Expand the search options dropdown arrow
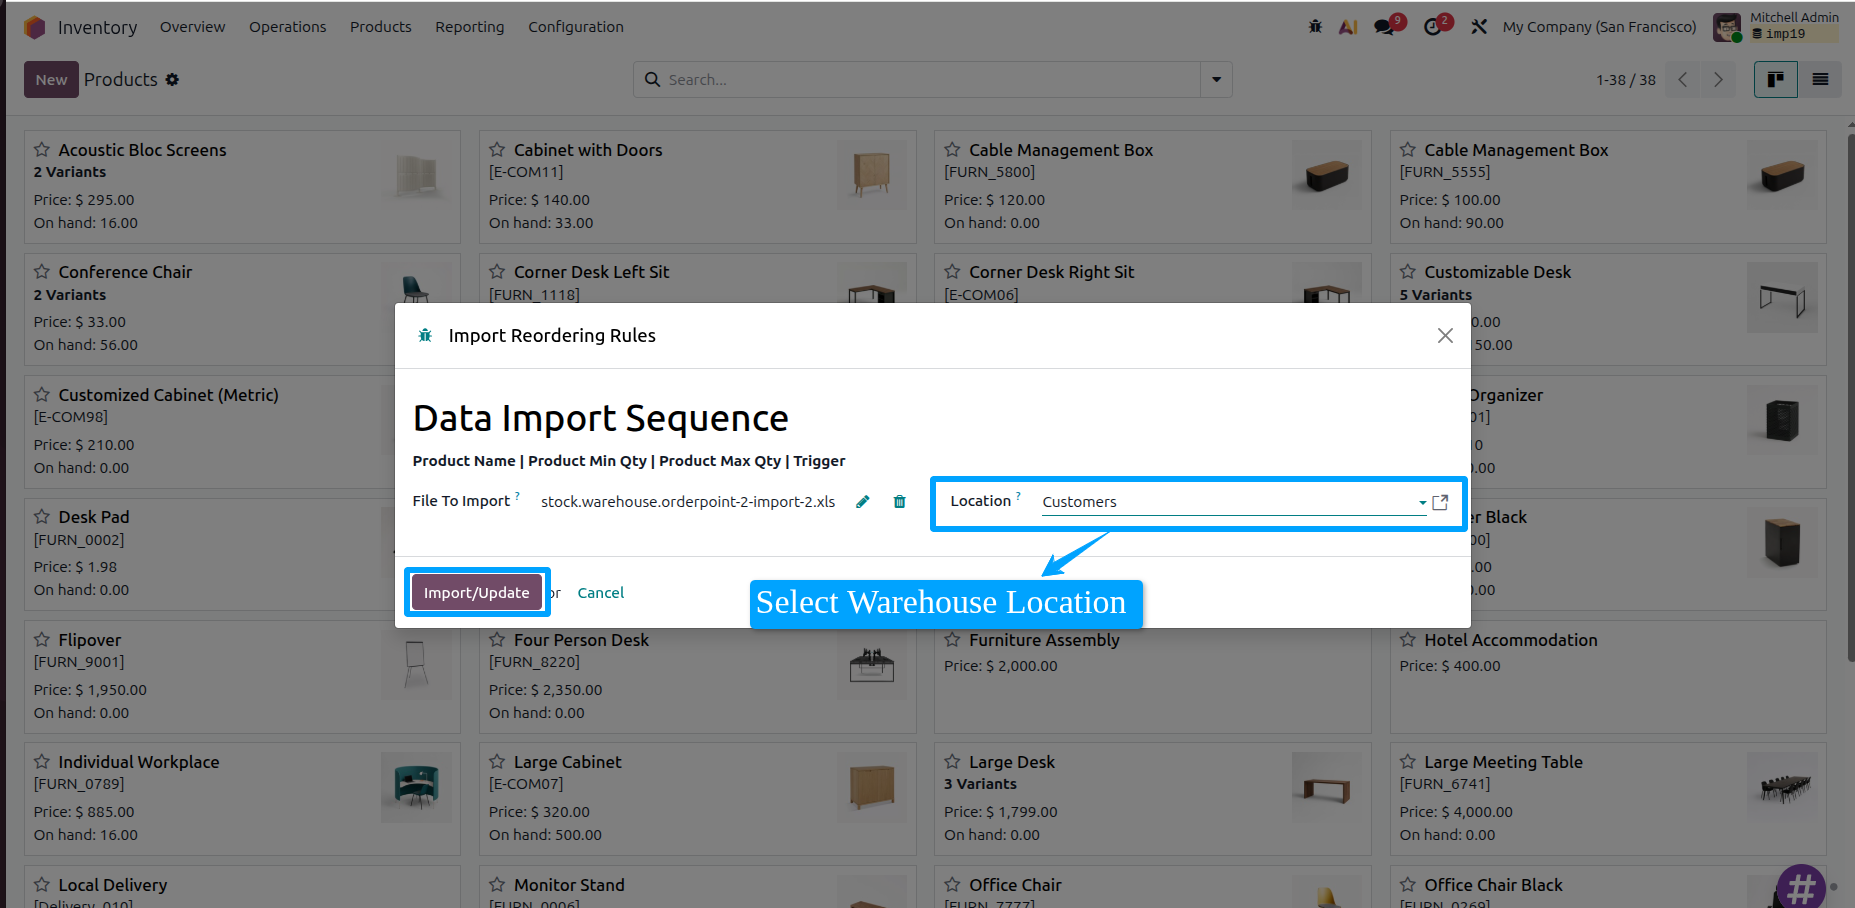 [x=1216, y=79]
